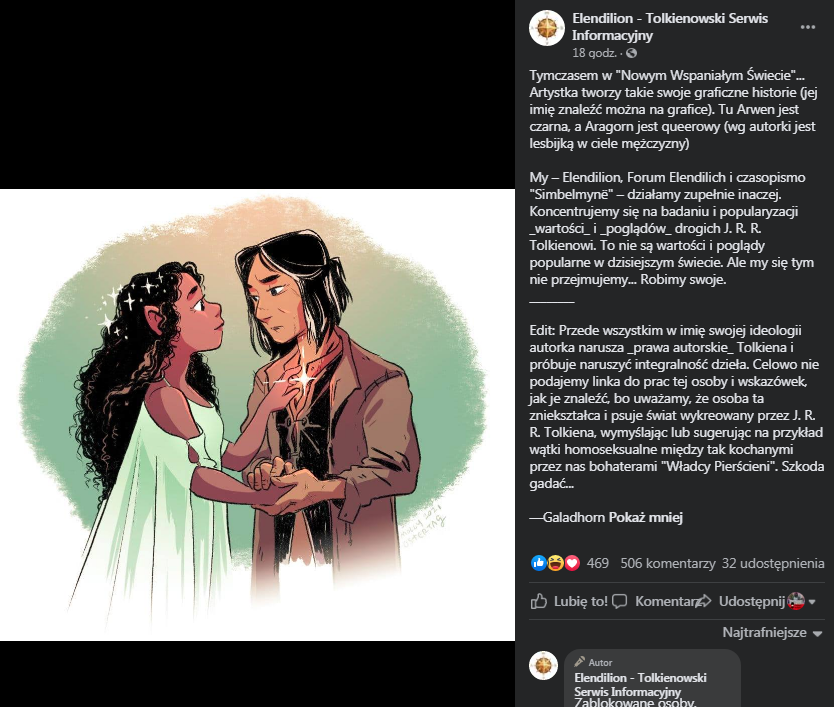Click the commenter avatar in comment section
This screenshot has height=707, width=834.
544,666
